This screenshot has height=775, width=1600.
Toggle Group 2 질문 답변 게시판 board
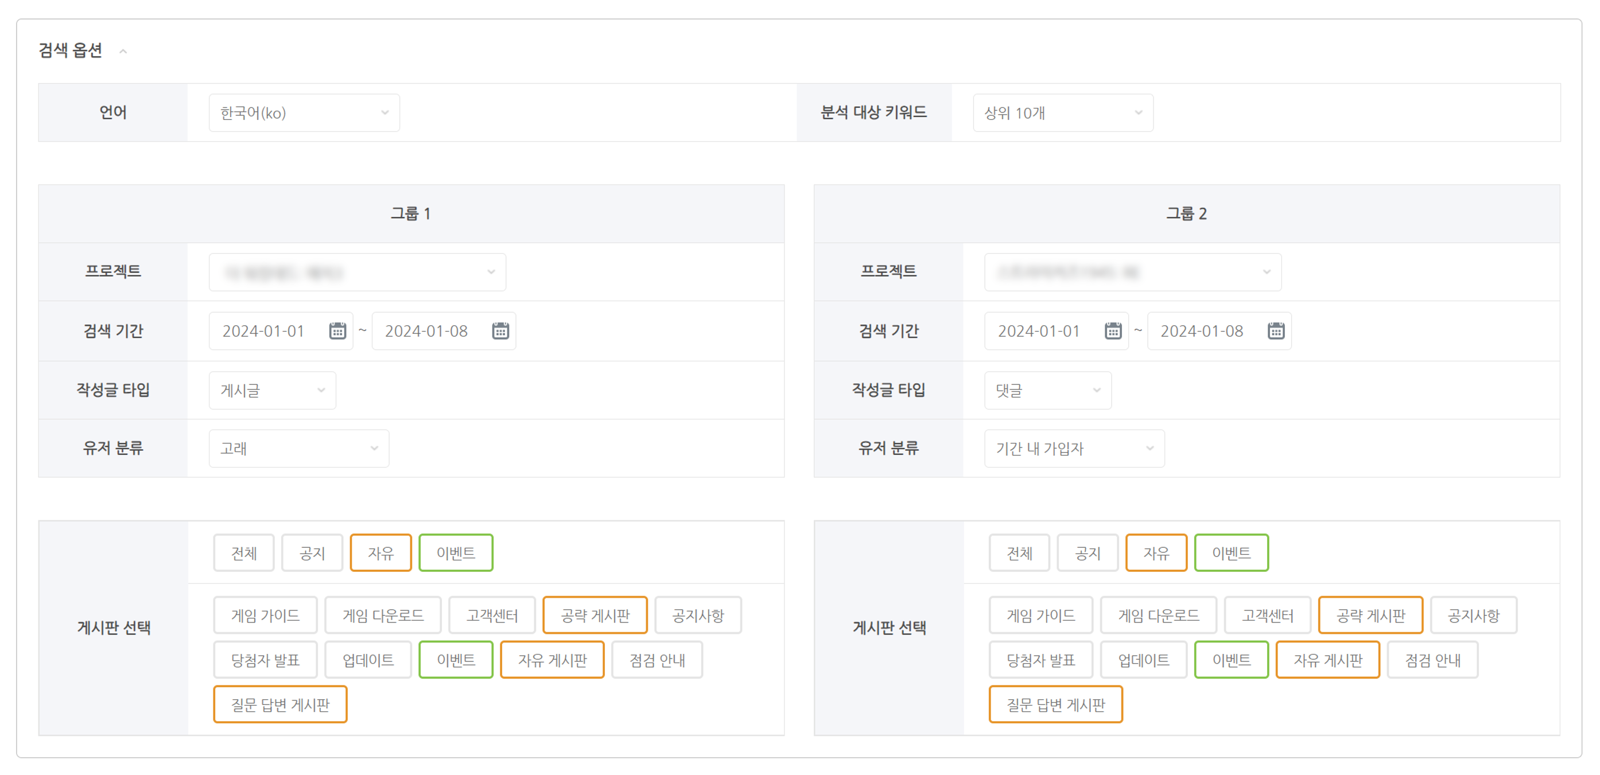tap(1055, 705)
